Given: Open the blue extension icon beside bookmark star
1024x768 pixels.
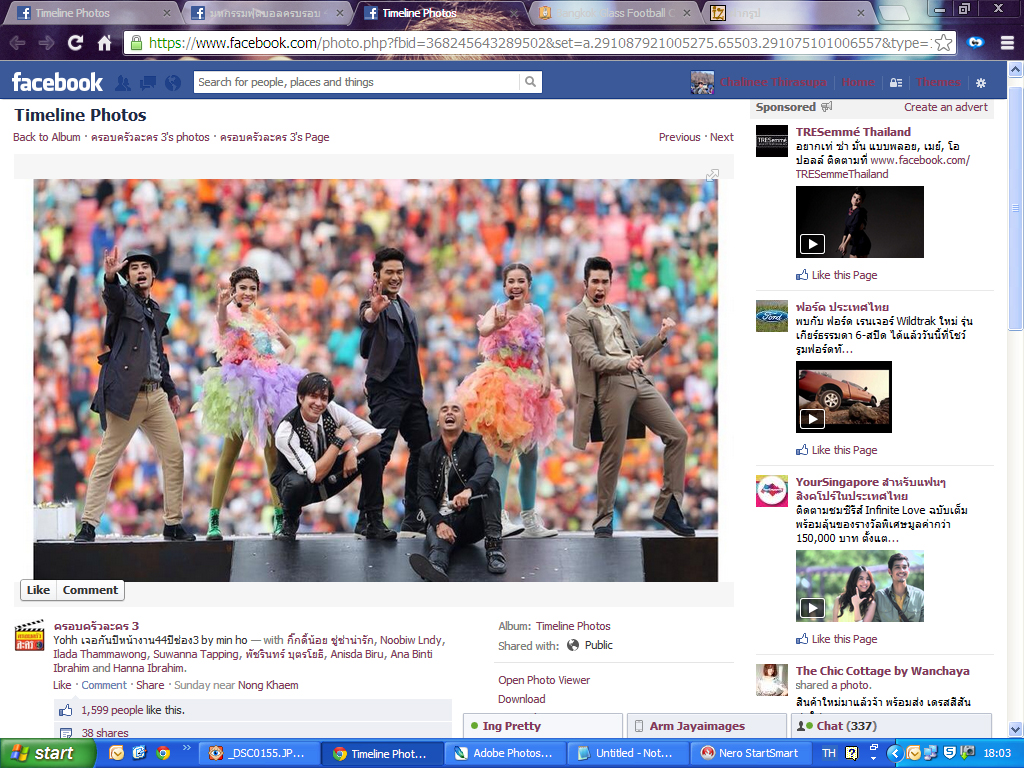Looking at the screenshot, I should [976, 43].
